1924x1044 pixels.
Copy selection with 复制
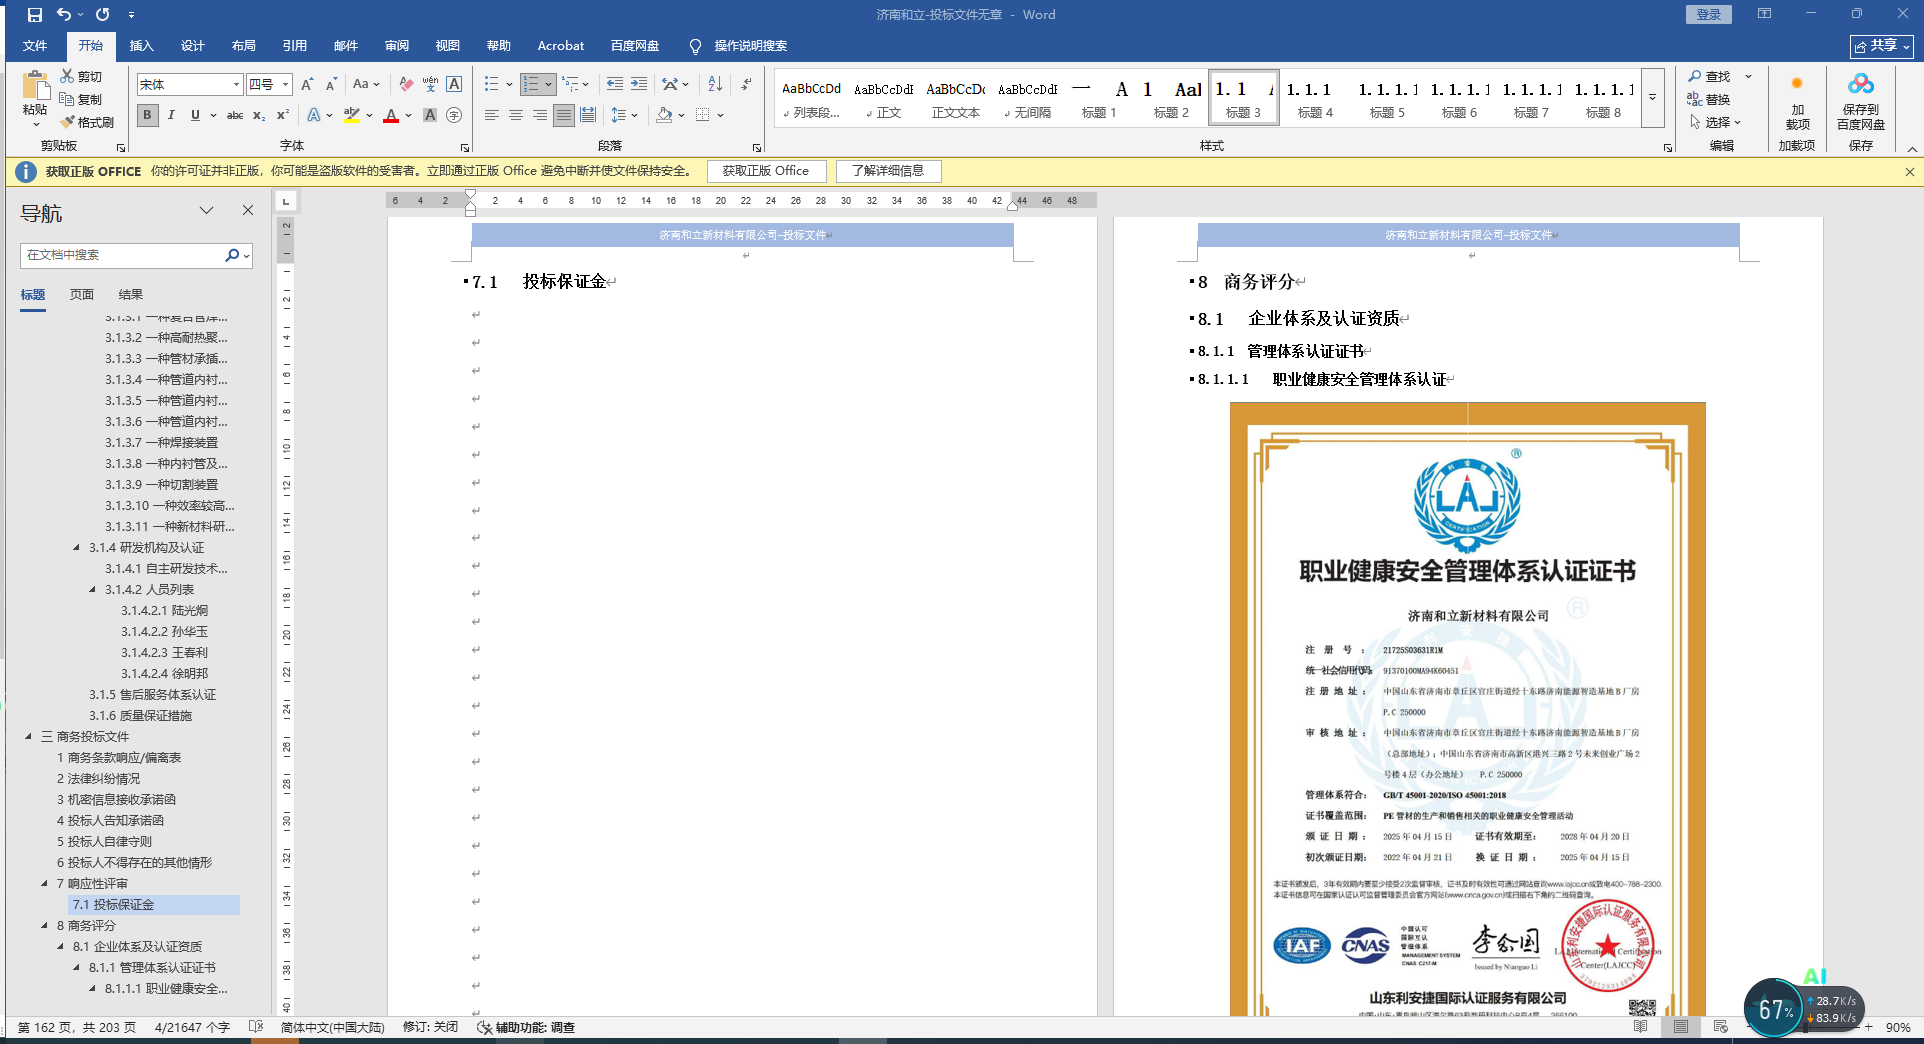pos(81,99)
